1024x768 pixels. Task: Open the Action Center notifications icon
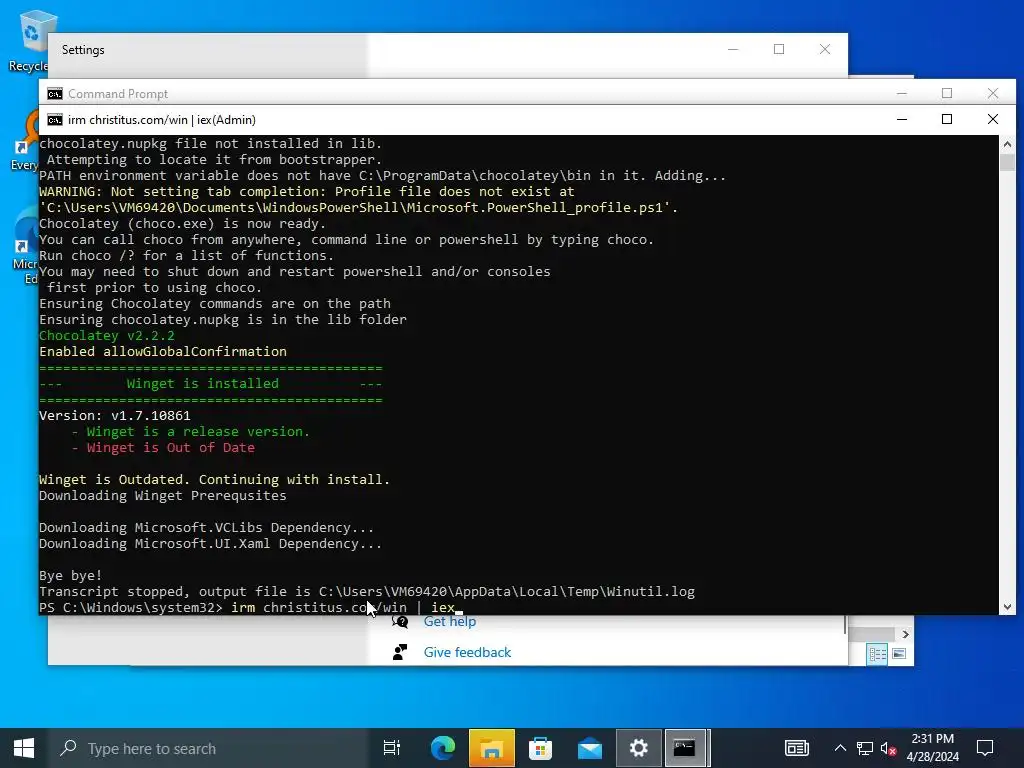985,748
